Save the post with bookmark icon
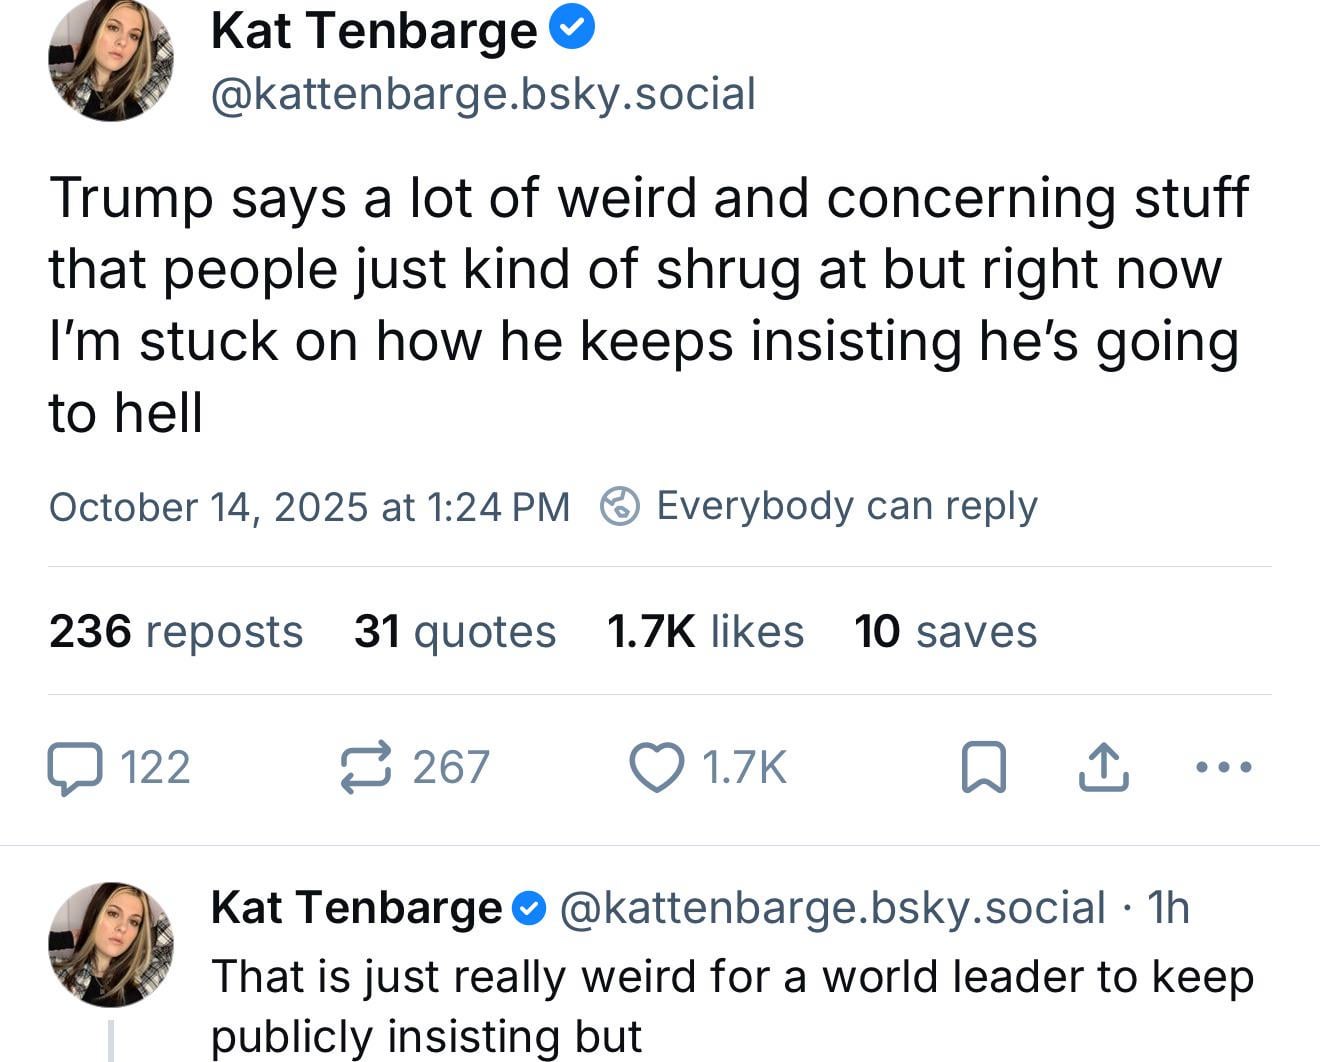Image resolution: width=1320 pixels, height=1062 pixels. [x=983, y=768]
